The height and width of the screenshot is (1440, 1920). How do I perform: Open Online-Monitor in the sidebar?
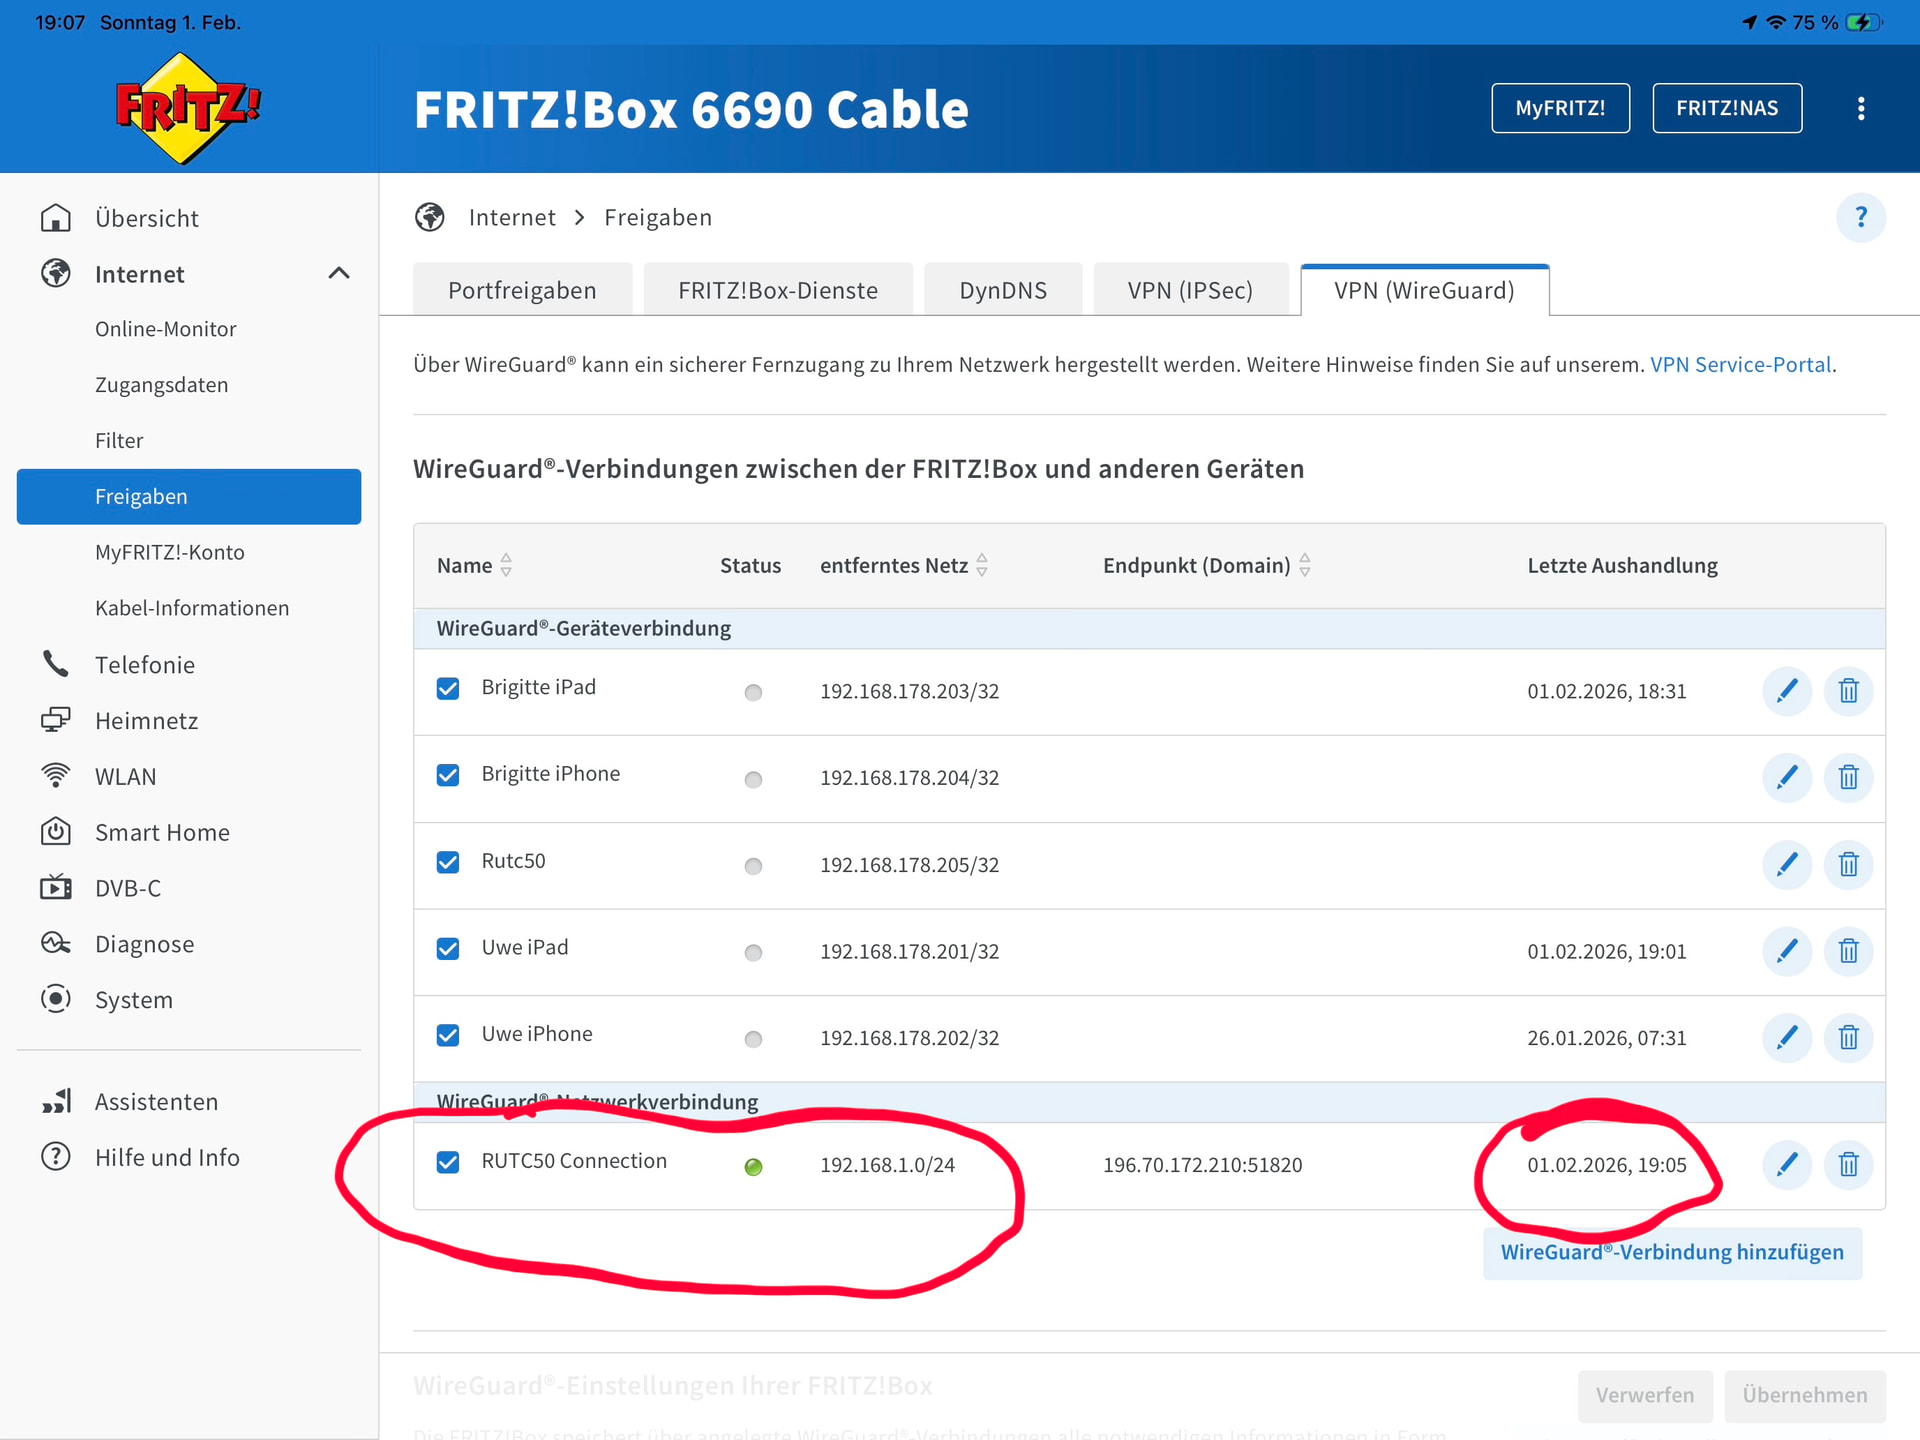pyautogui.click(x=165, y=329)
